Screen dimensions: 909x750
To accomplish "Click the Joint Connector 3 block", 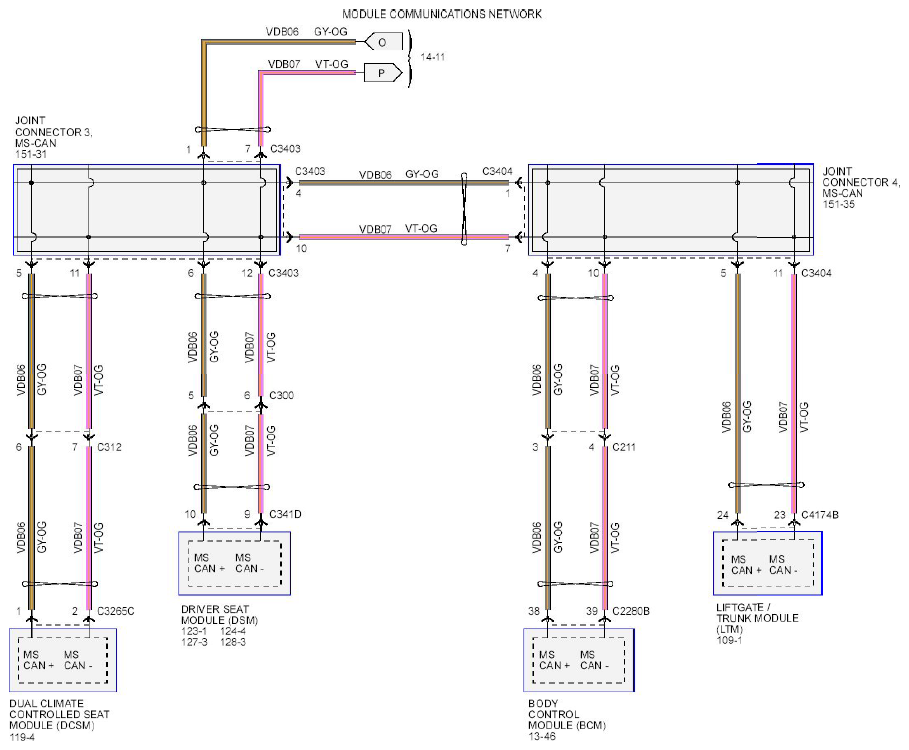I will click(x=146, y=211).
